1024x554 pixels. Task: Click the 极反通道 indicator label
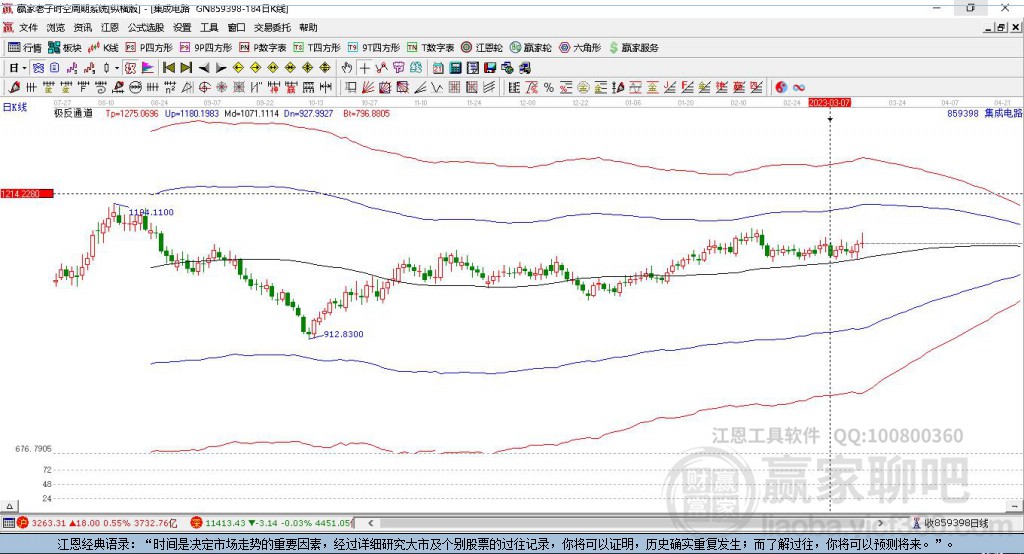(x=73, y=113)
